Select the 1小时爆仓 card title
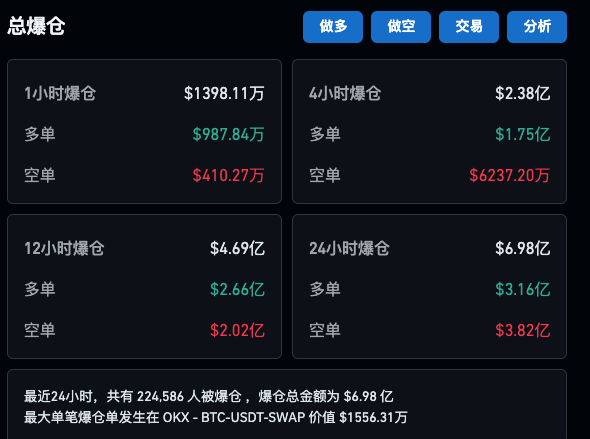This screenshot has height=439, width=590. (60, 93)
